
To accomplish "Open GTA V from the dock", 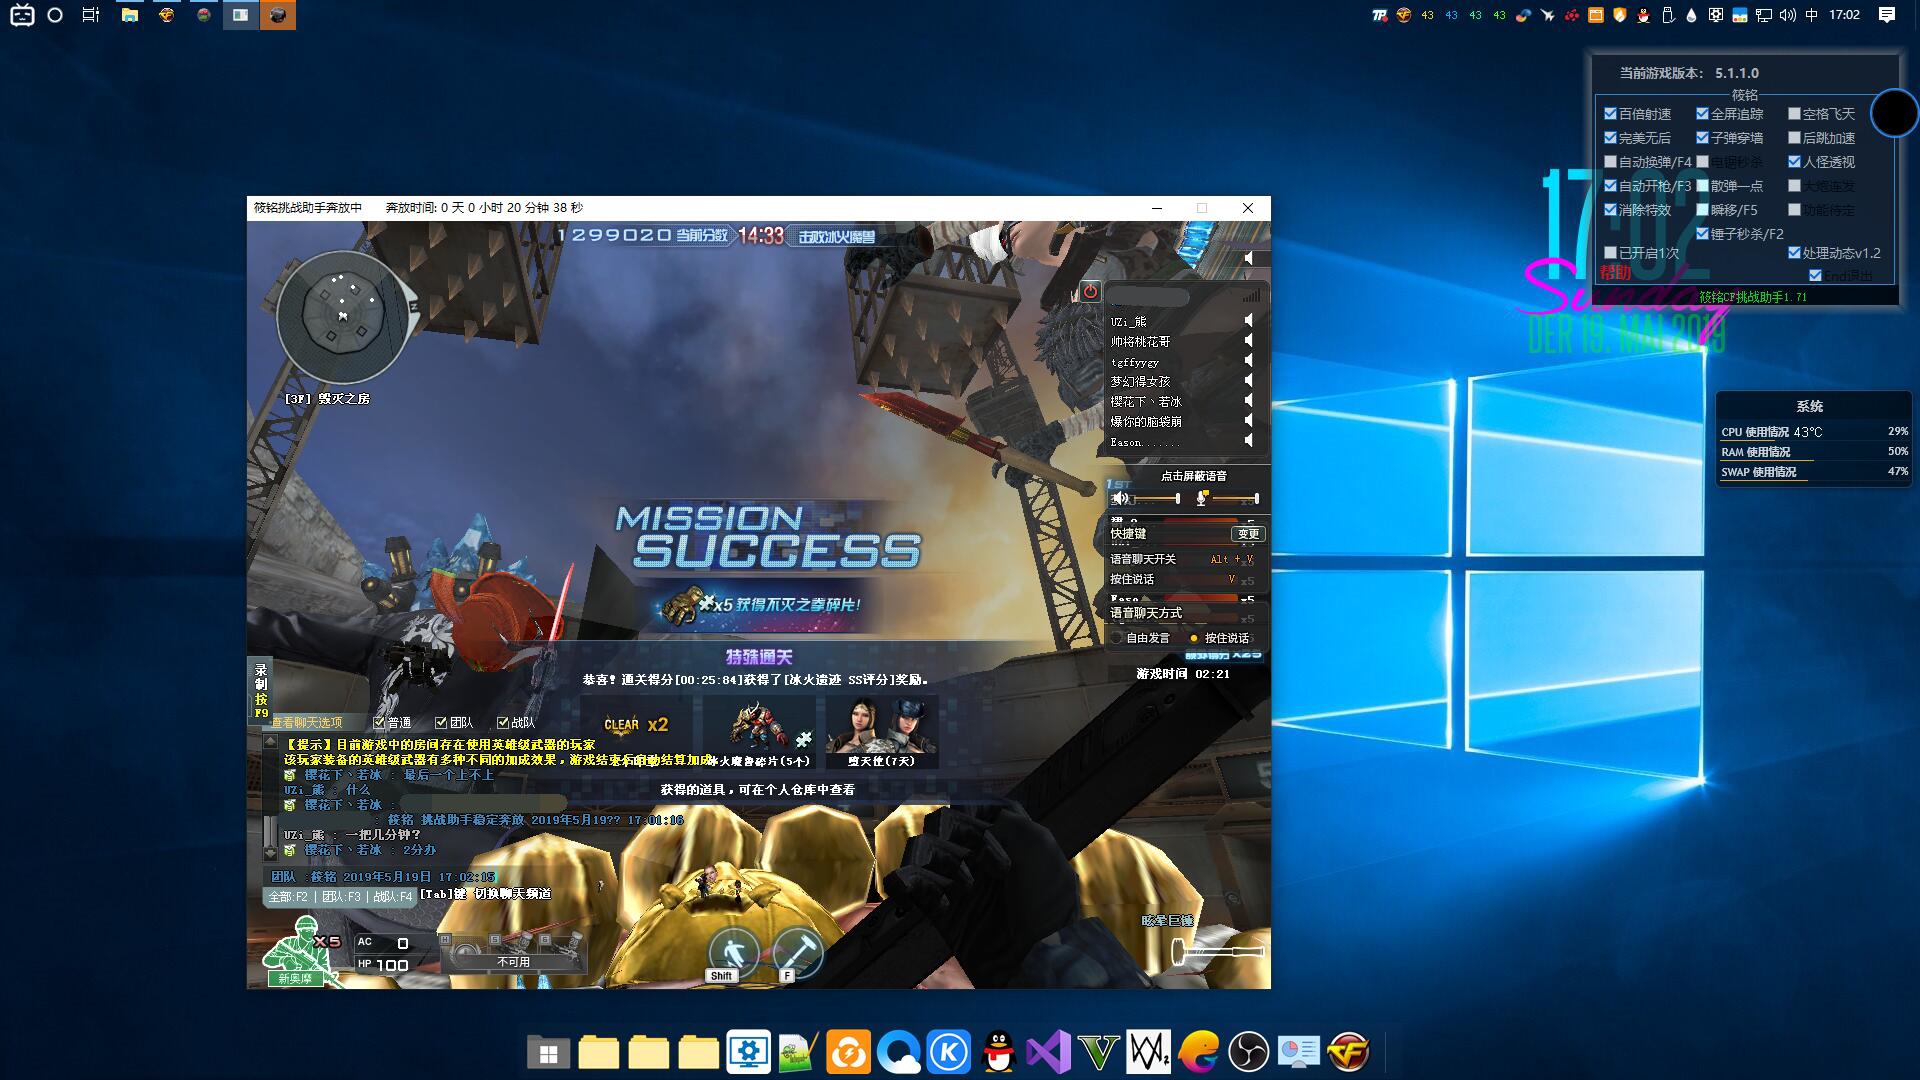I will [x=1098, y=1052].
